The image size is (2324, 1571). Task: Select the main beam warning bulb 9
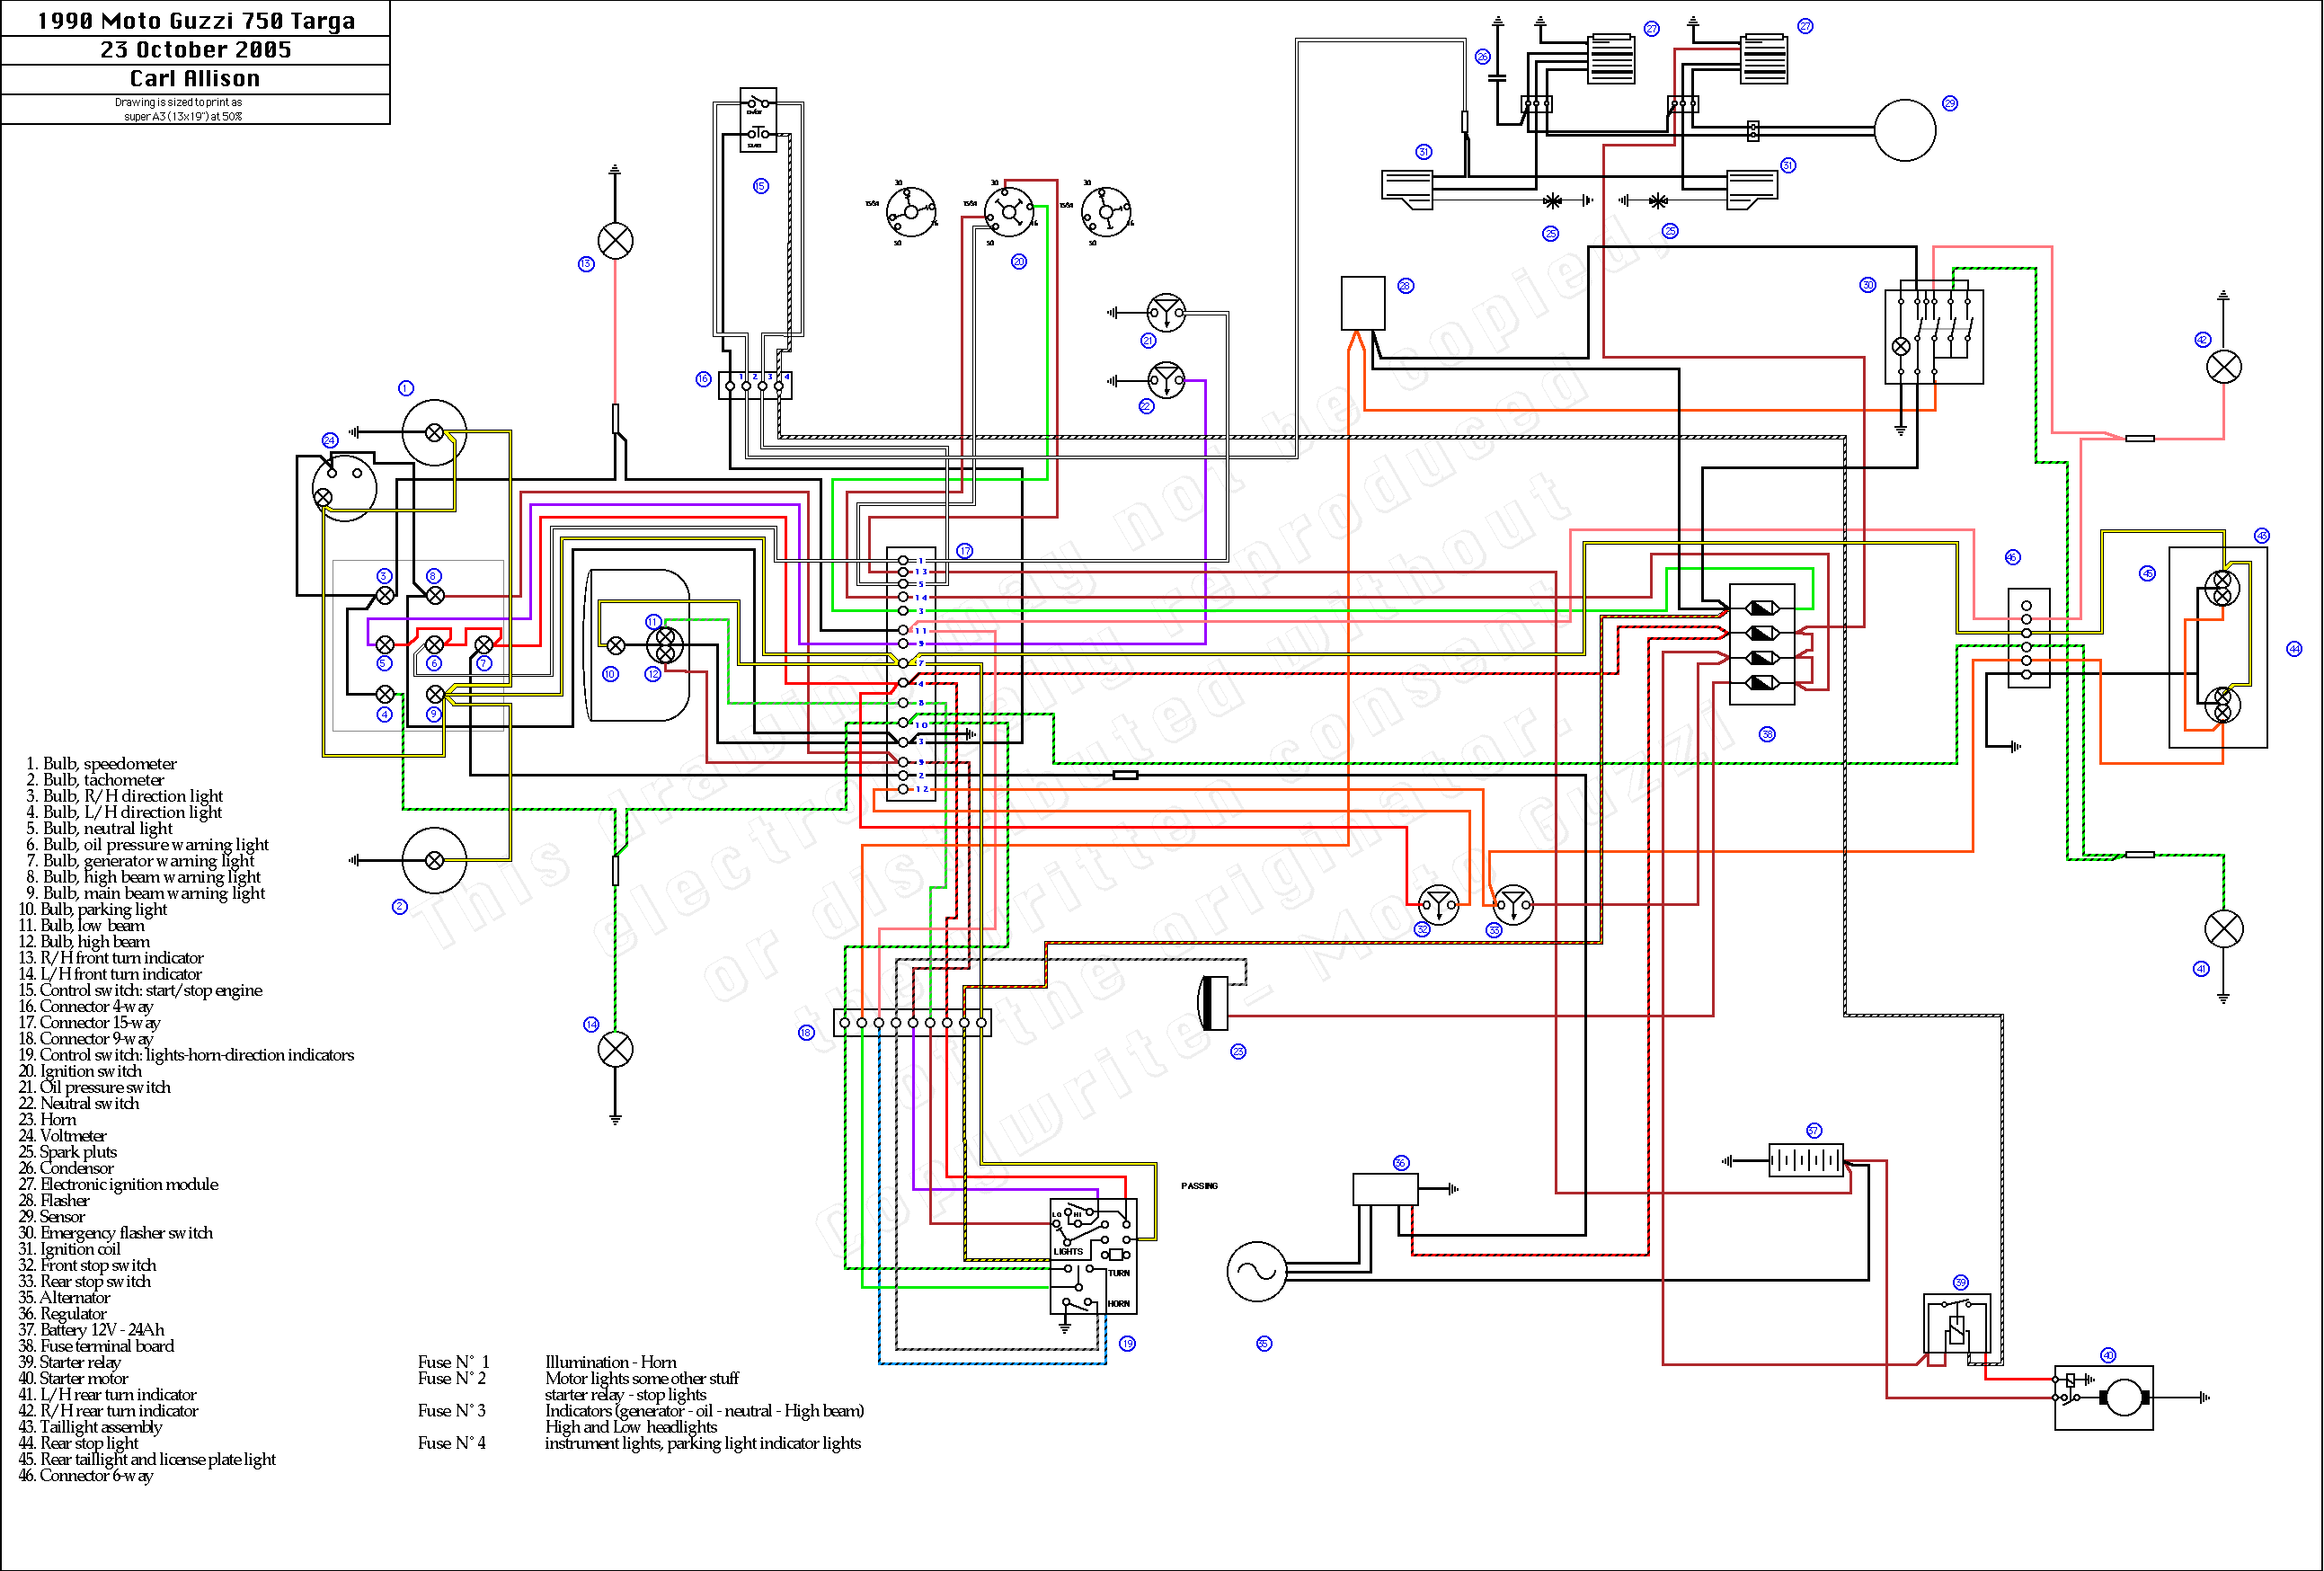click(x=435, y=694)
